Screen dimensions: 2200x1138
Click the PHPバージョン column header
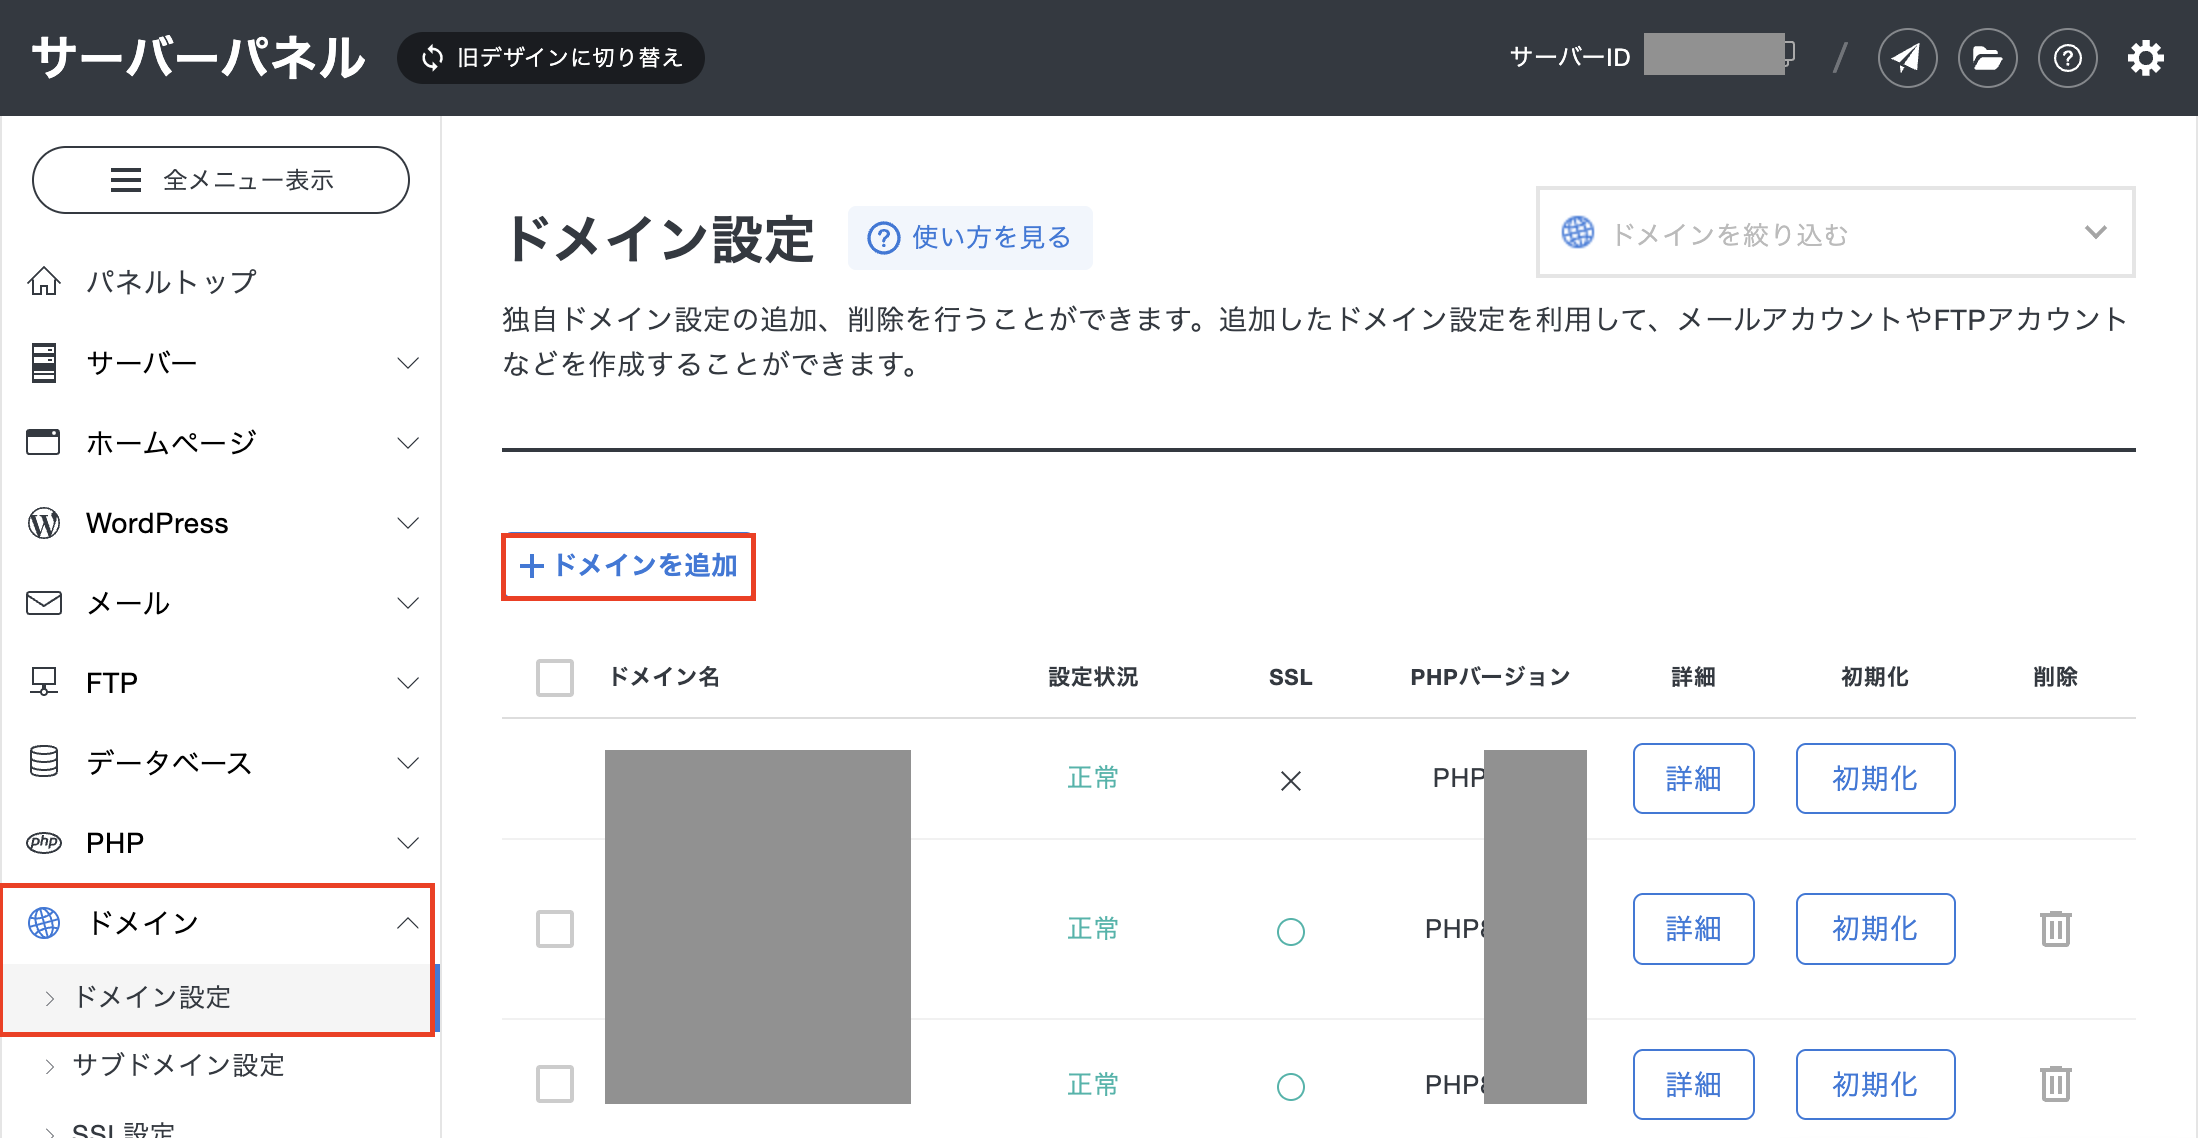tap(1490, 677)
